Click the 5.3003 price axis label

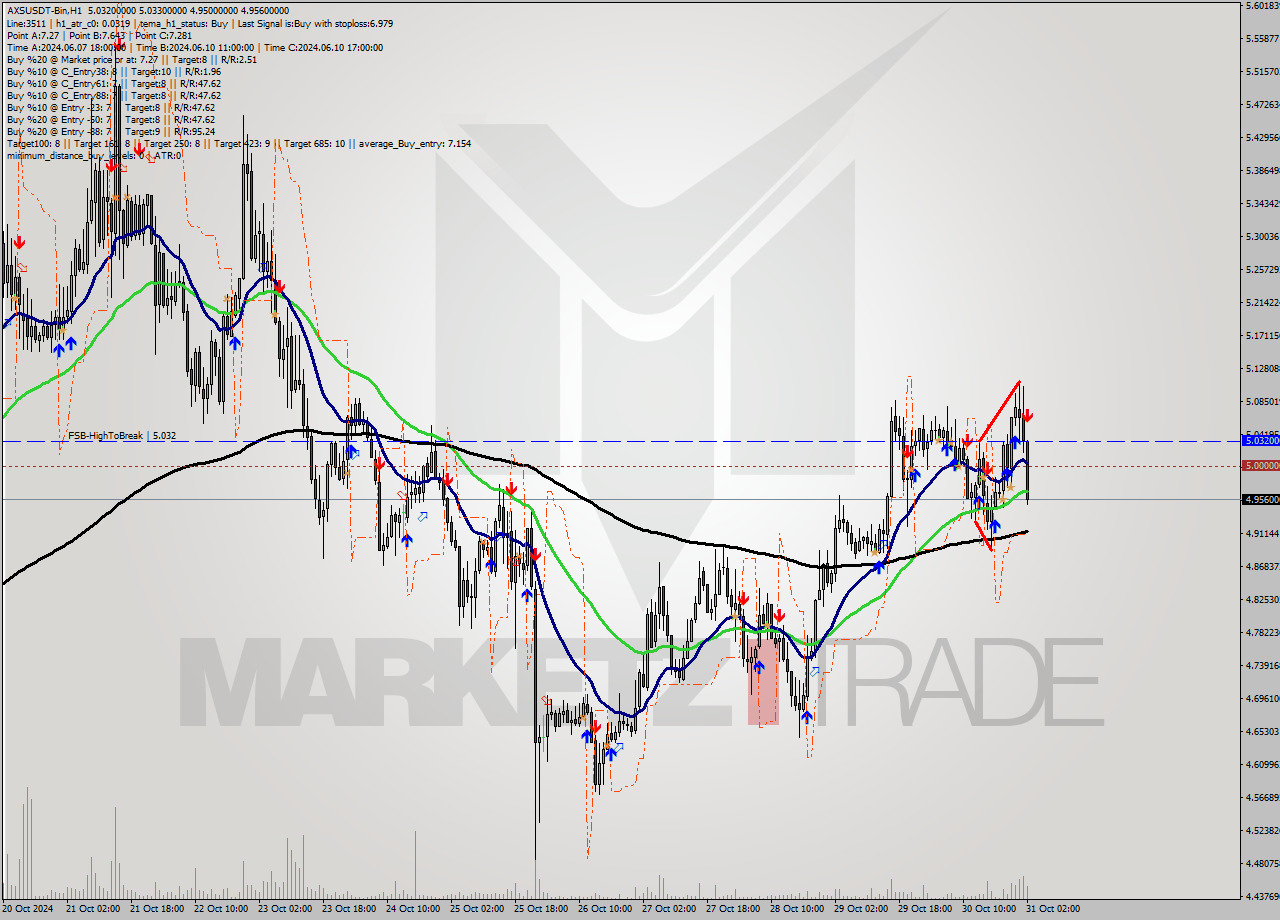[1261, 236]
